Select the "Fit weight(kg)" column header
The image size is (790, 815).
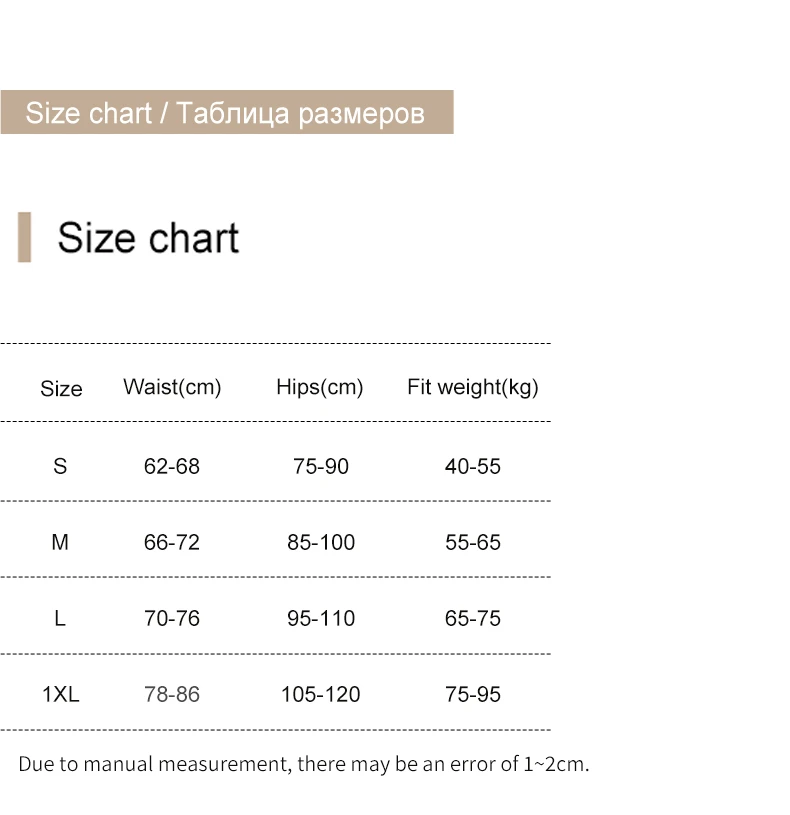[472, 387]
